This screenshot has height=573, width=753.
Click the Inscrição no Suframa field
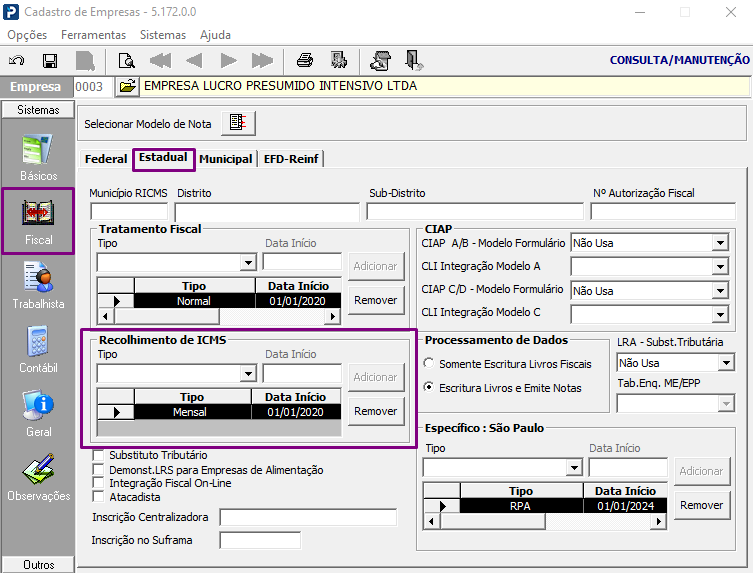pyautogui.click(x=259, y=541)
